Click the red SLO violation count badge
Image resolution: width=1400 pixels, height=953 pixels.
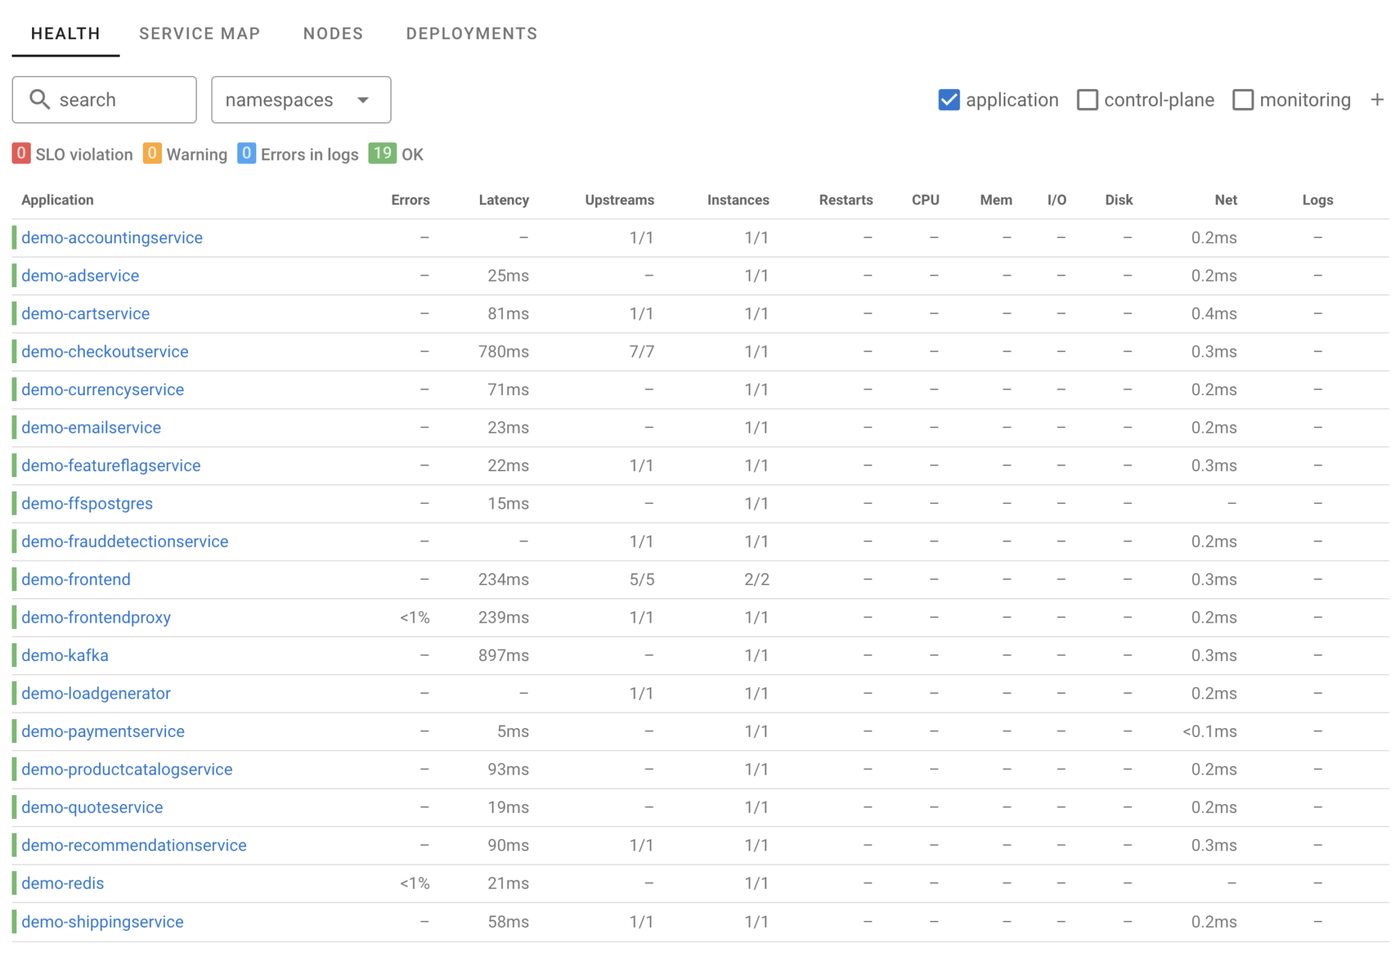[21, 154]
